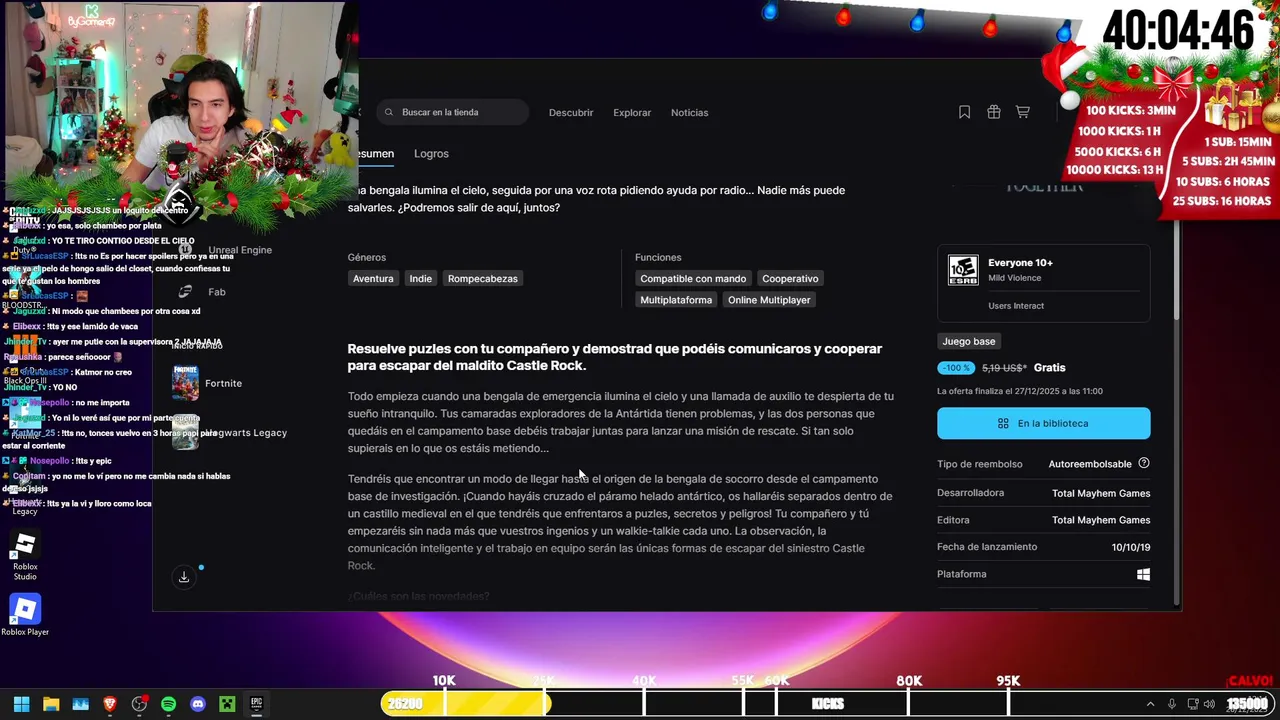Click the Autoreembolsable refund value
The width and height of the screenshot is (1280, 720).
[x=1090, y=464]
